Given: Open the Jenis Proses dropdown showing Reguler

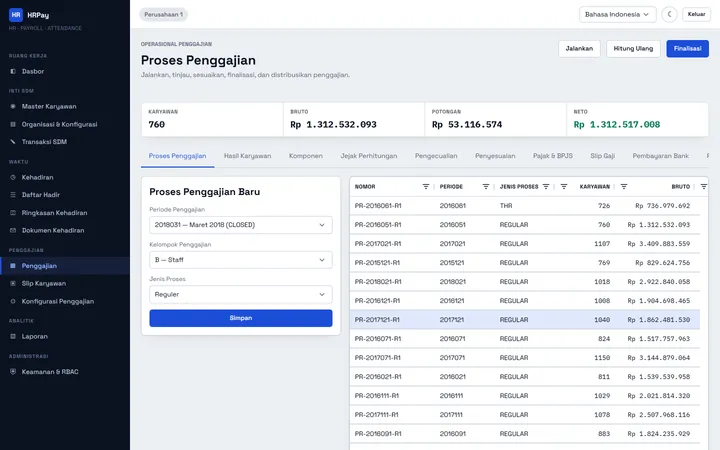Looking at the screenshot, I should [241, 294].
